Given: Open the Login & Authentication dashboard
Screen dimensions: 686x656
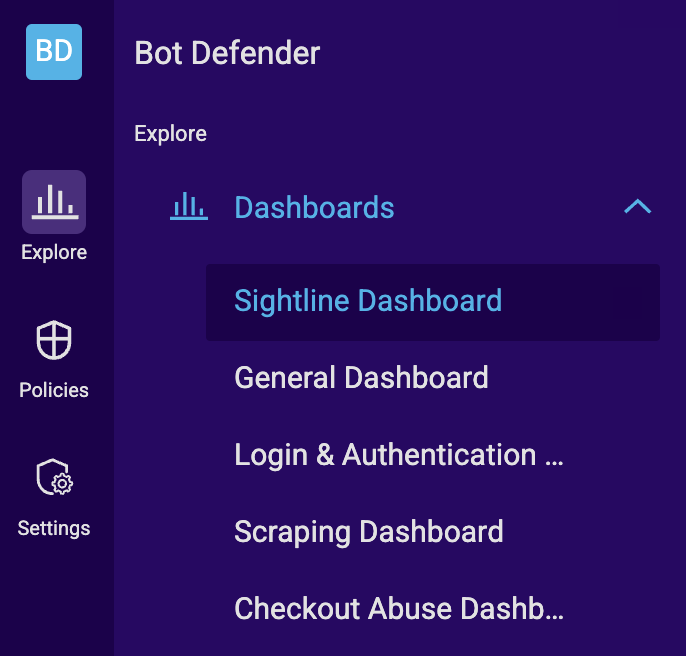Looking at the screenshot, I should [399, 455].
